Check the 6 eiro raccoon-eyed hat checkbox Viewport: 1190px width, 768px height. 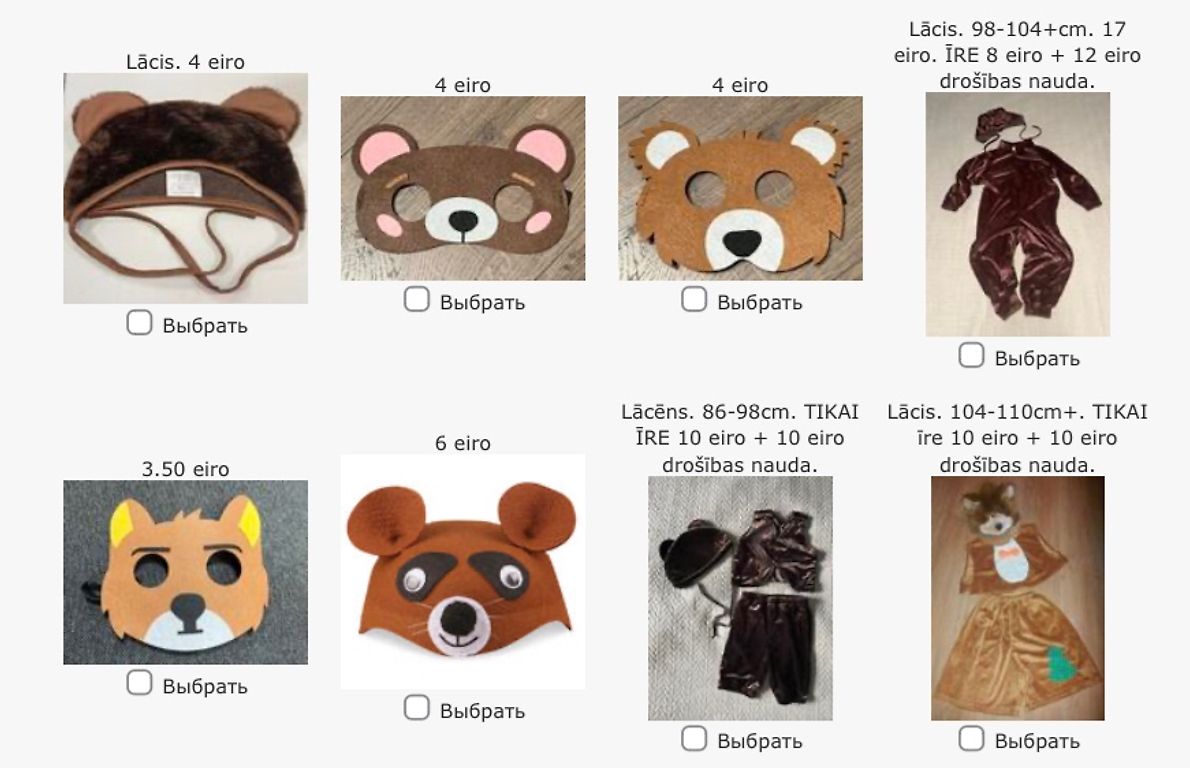pos(417,707)
